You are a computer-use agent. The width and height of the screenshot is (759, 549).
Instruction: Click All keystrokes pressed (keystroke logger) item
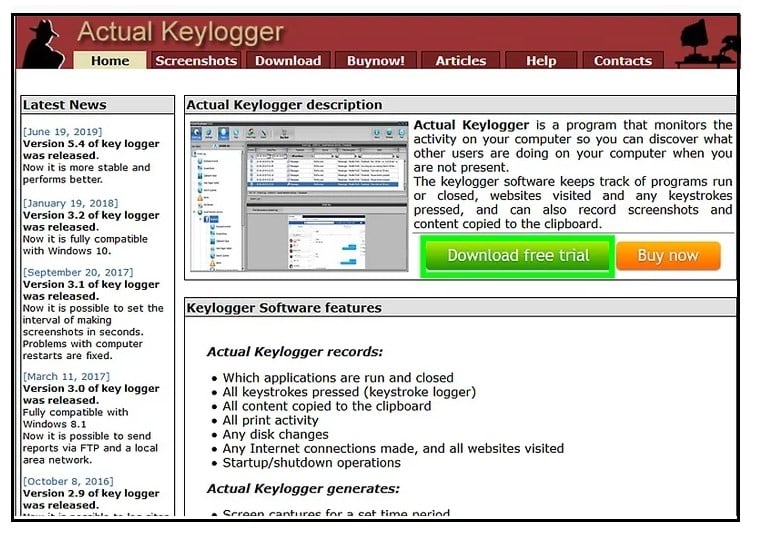tap(349, 392)
